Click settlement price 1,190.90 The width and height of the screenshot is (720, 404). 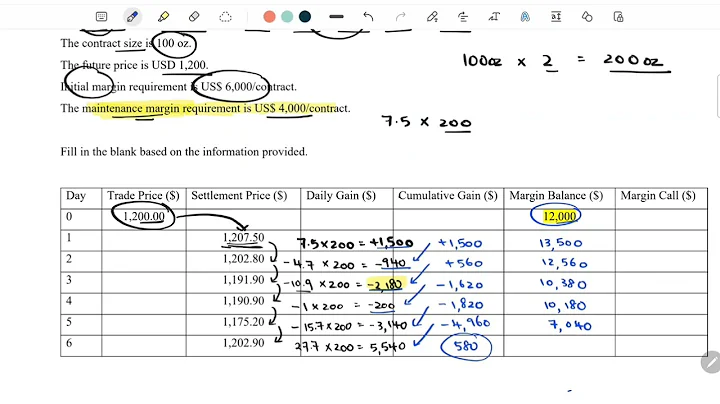click(x=243, y=301)
